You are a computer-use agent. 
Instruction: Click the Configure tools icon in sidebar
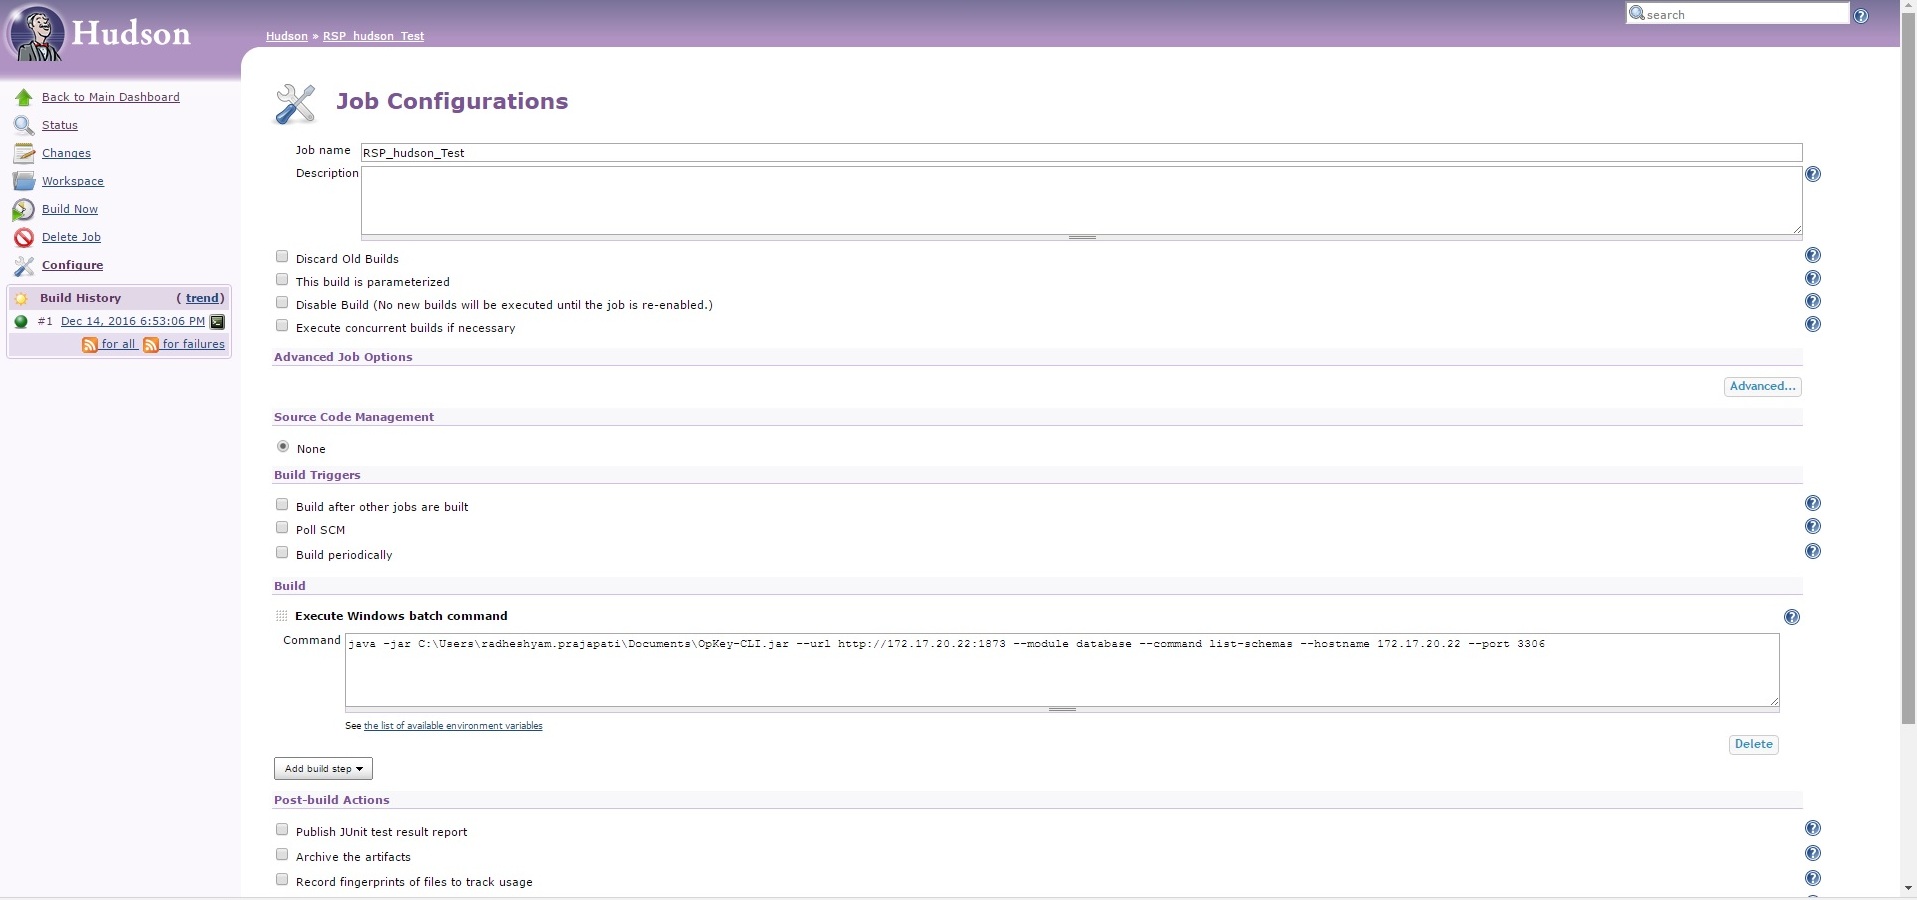[24, 266]
